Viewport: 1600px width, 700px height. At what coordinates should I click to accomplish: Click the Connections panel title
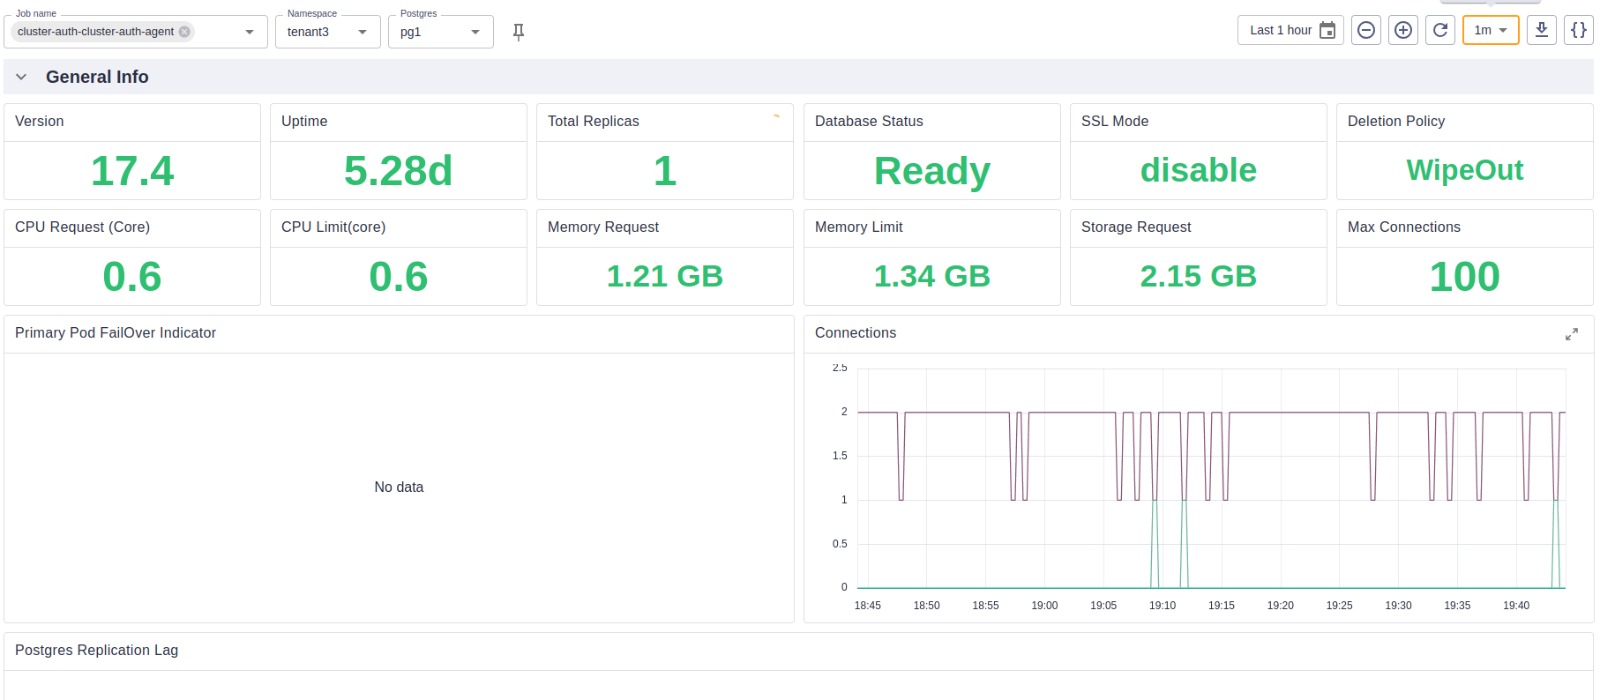(855, 333)
